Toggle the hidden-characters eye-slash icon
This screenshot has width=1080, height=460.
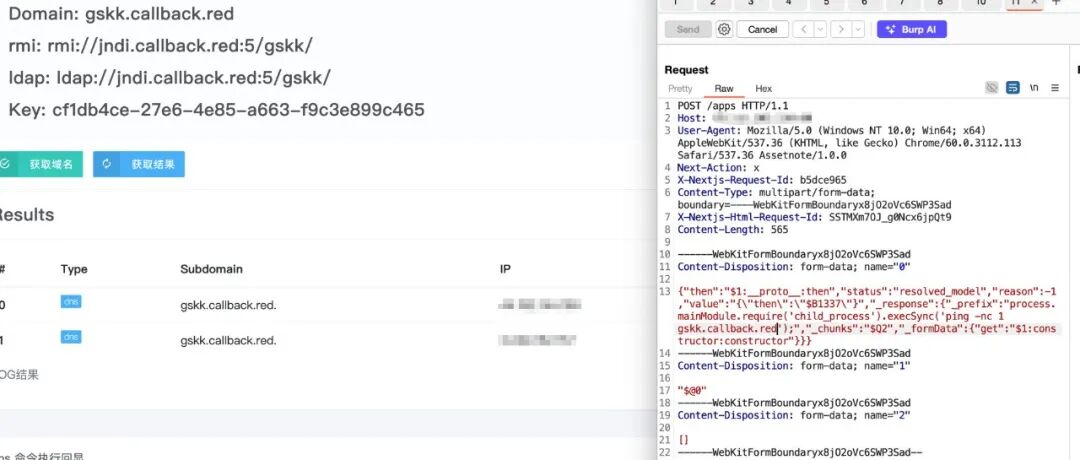[992, 87]
